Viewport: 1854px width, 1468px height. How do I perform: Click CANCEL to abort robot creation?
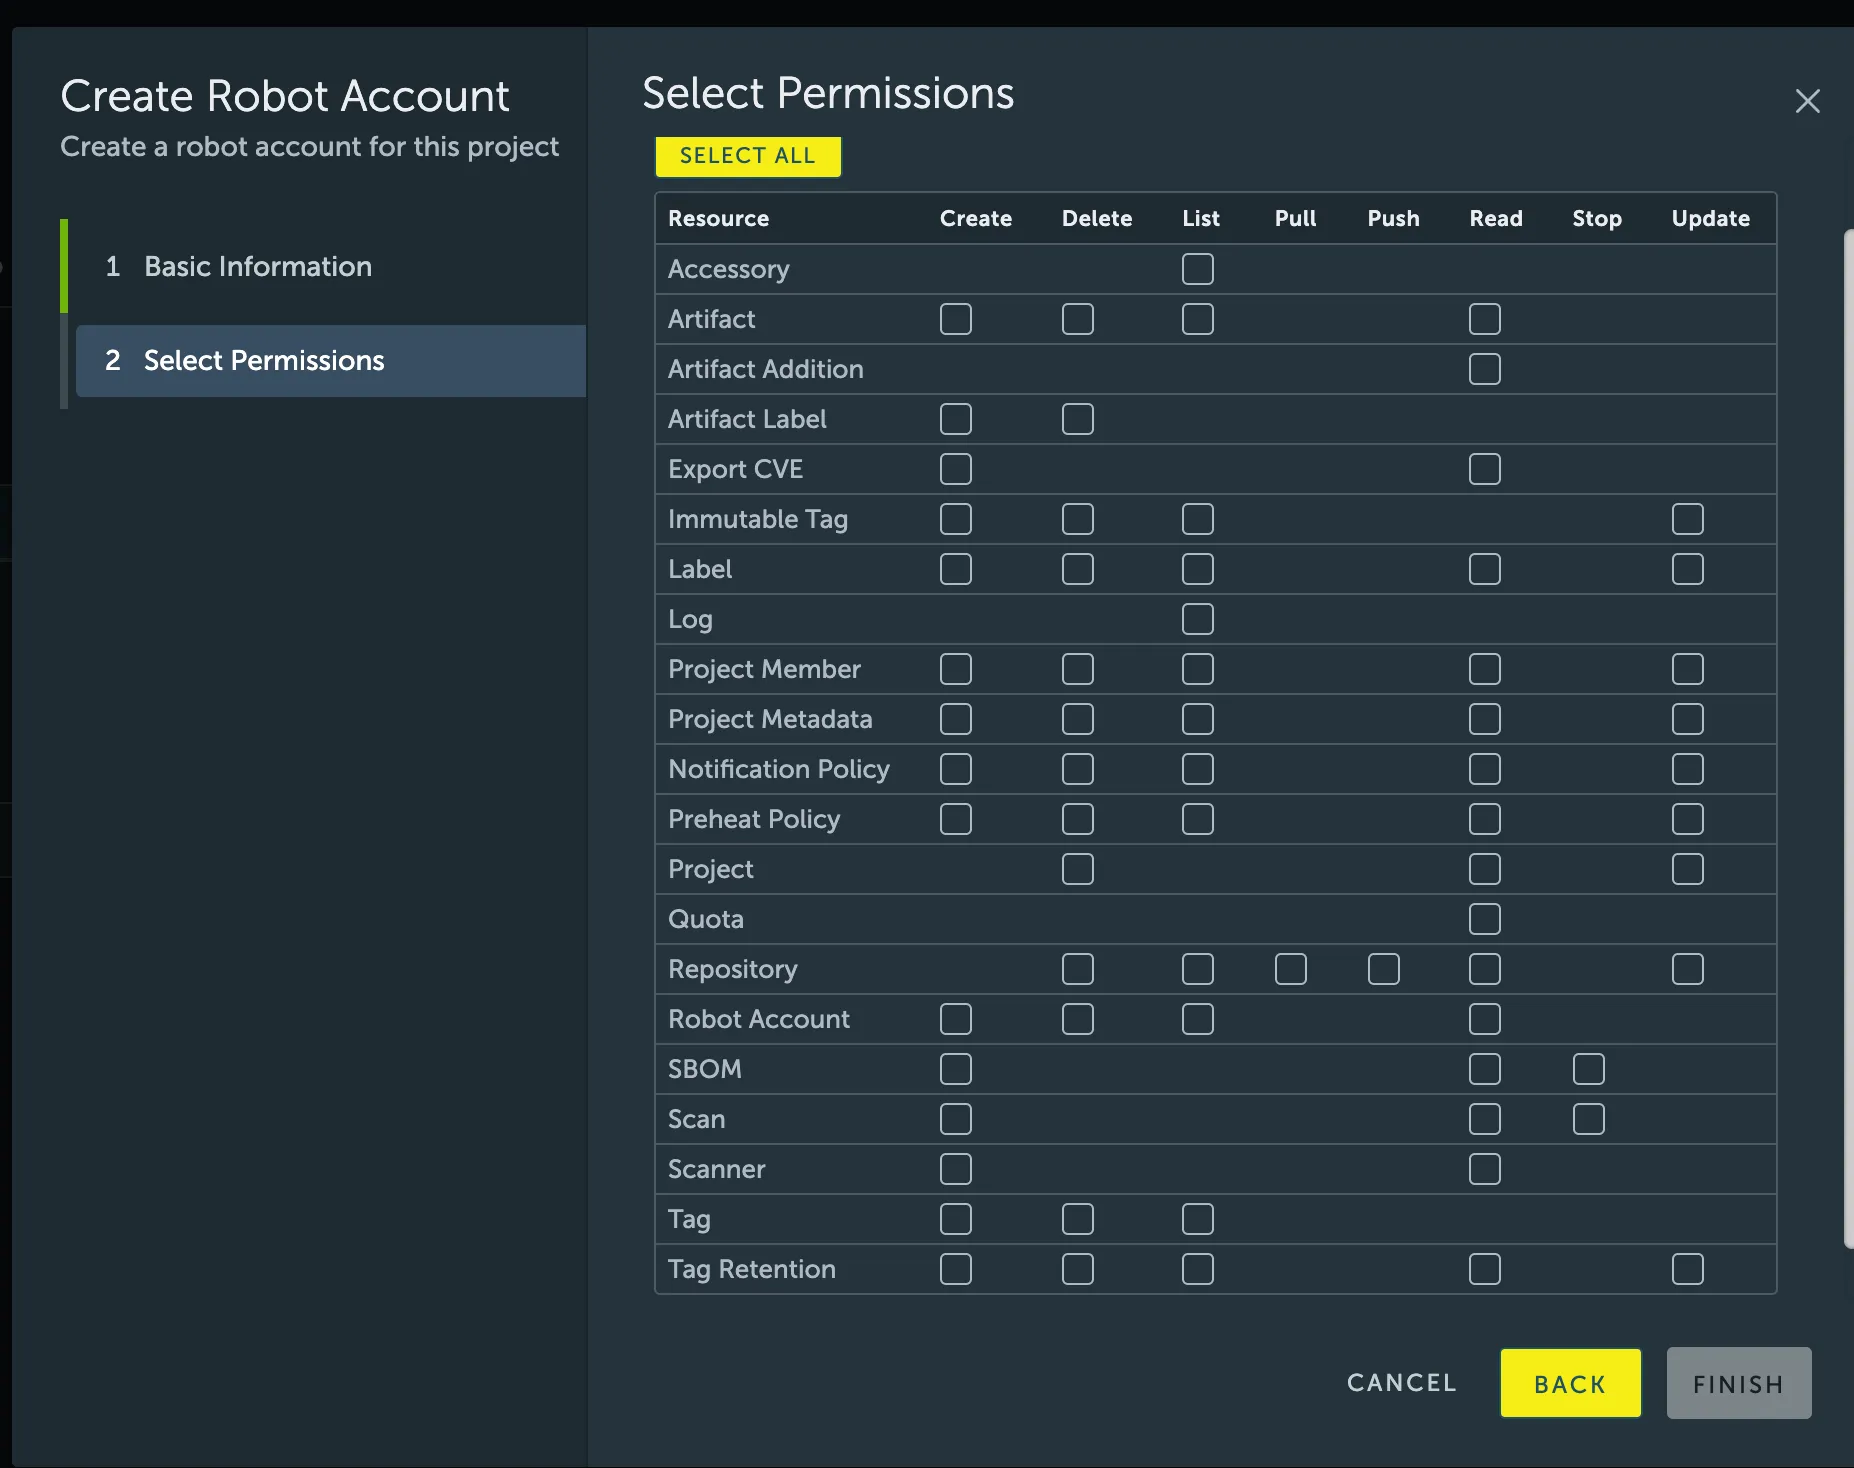tap(1401, 1382)
